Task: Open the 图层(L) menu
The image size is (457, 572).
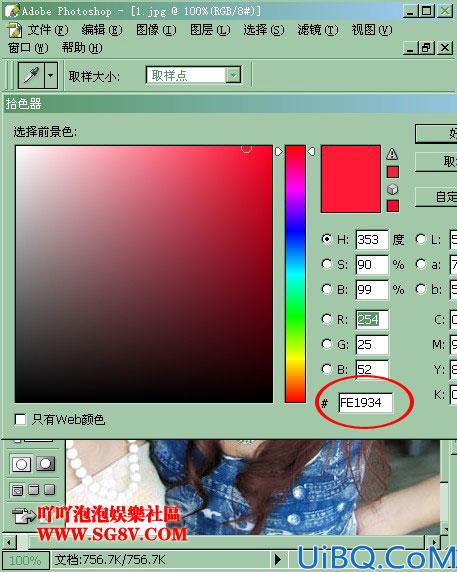Action: click(x=210, y=30)
